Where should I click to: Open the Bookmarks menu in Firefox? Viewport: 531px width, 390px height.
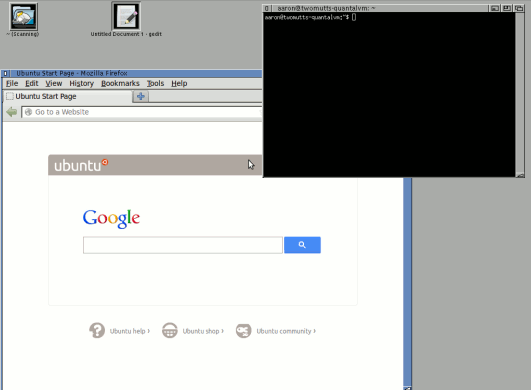pyautogui.click(x=120, y=83)
